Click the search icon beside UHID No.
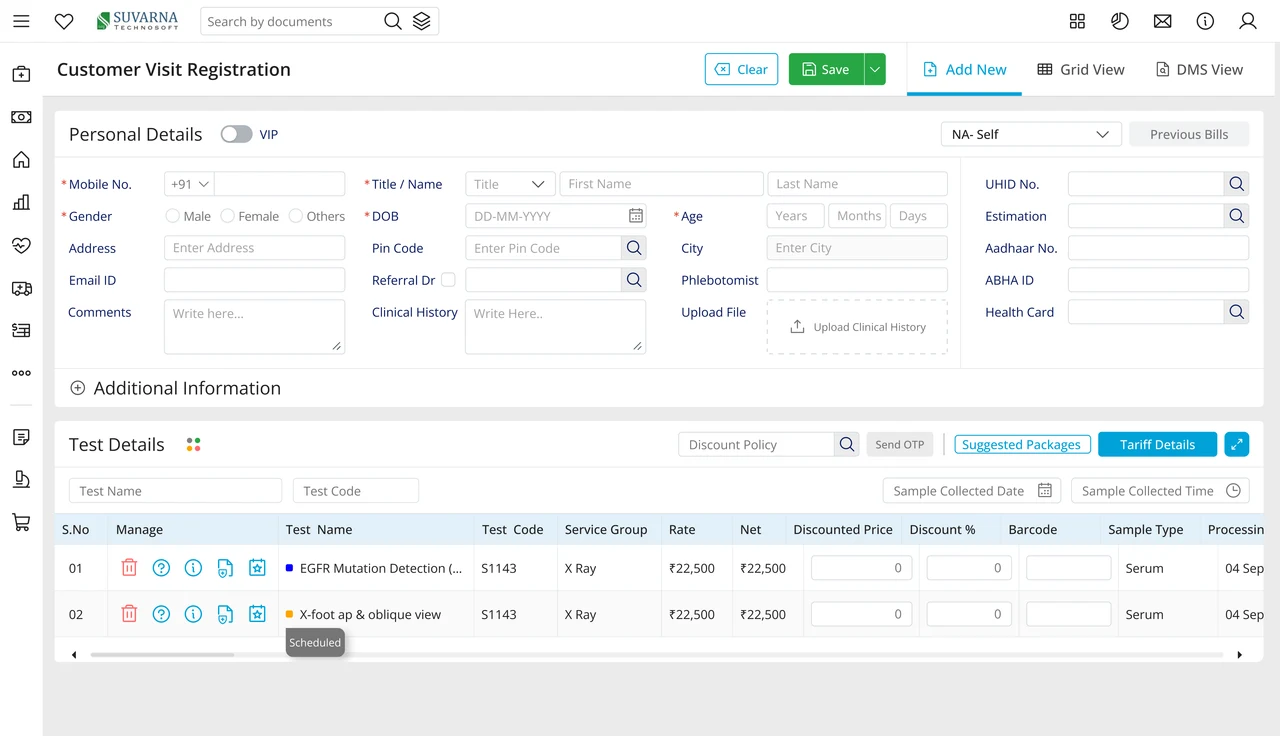Image resolution: width=1280 pixels, height=736 pixels. 1237,184
